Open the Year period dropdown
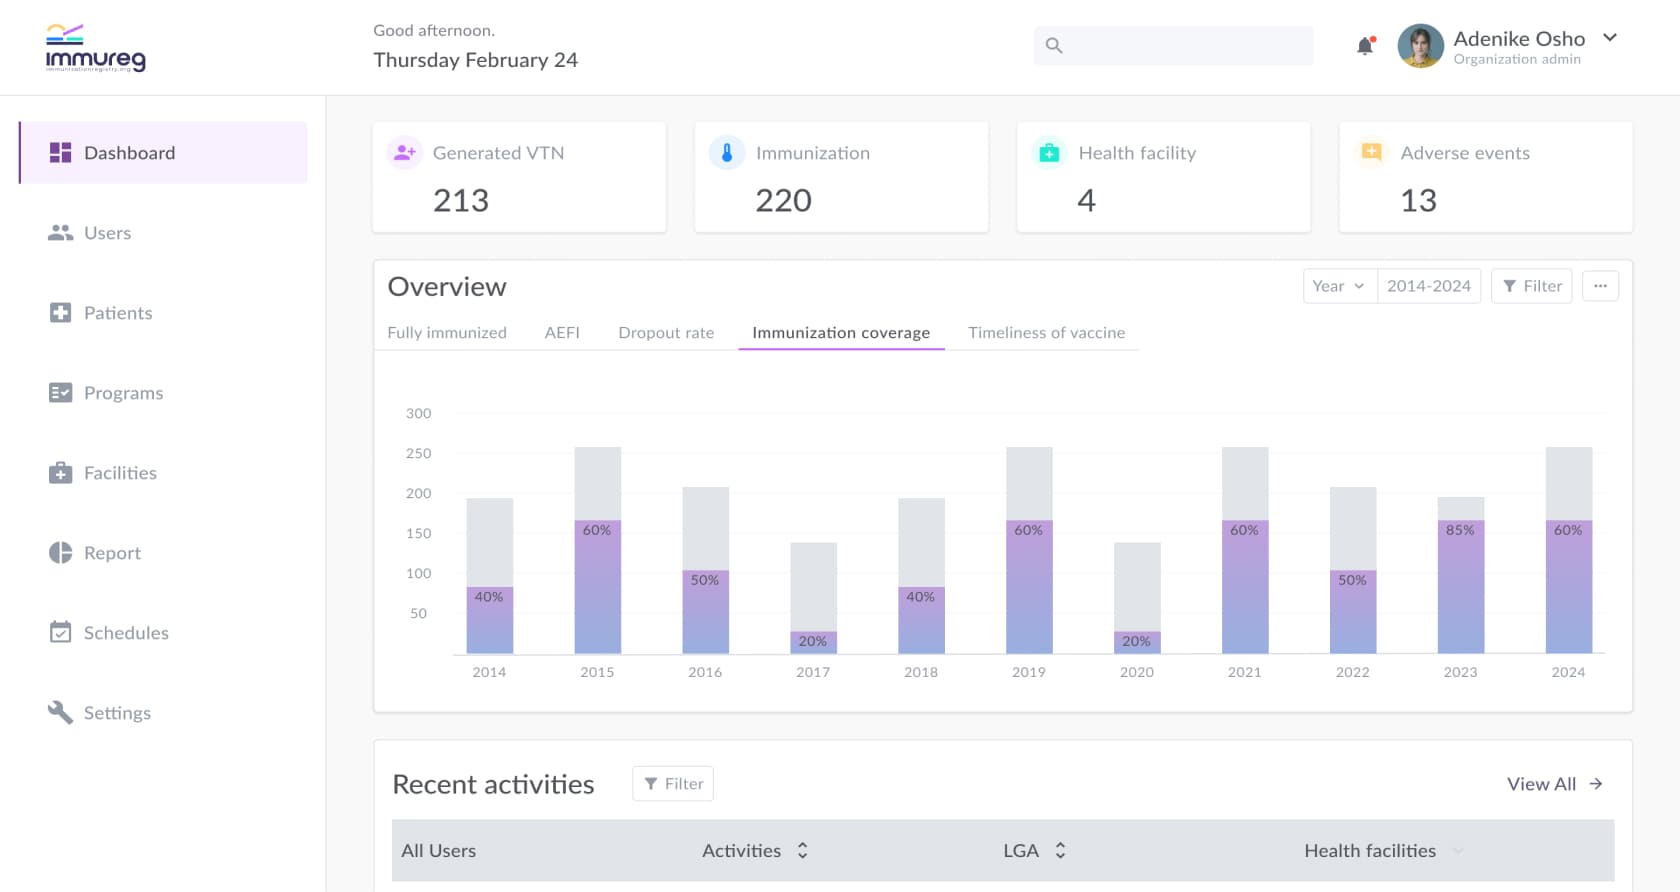The width and height of the screenshot is (1680, 892). point(1340,286)
